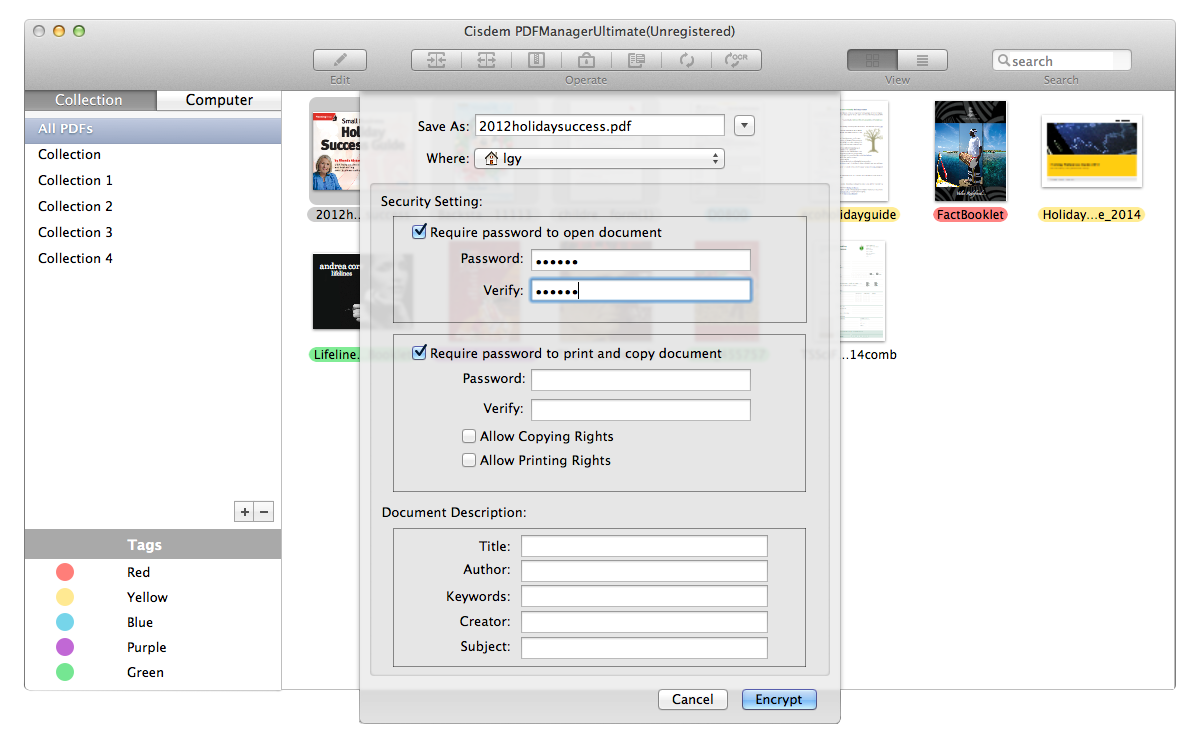
Task: Select the ...14comb PDF thumbnail
Action: coord(862,291)
